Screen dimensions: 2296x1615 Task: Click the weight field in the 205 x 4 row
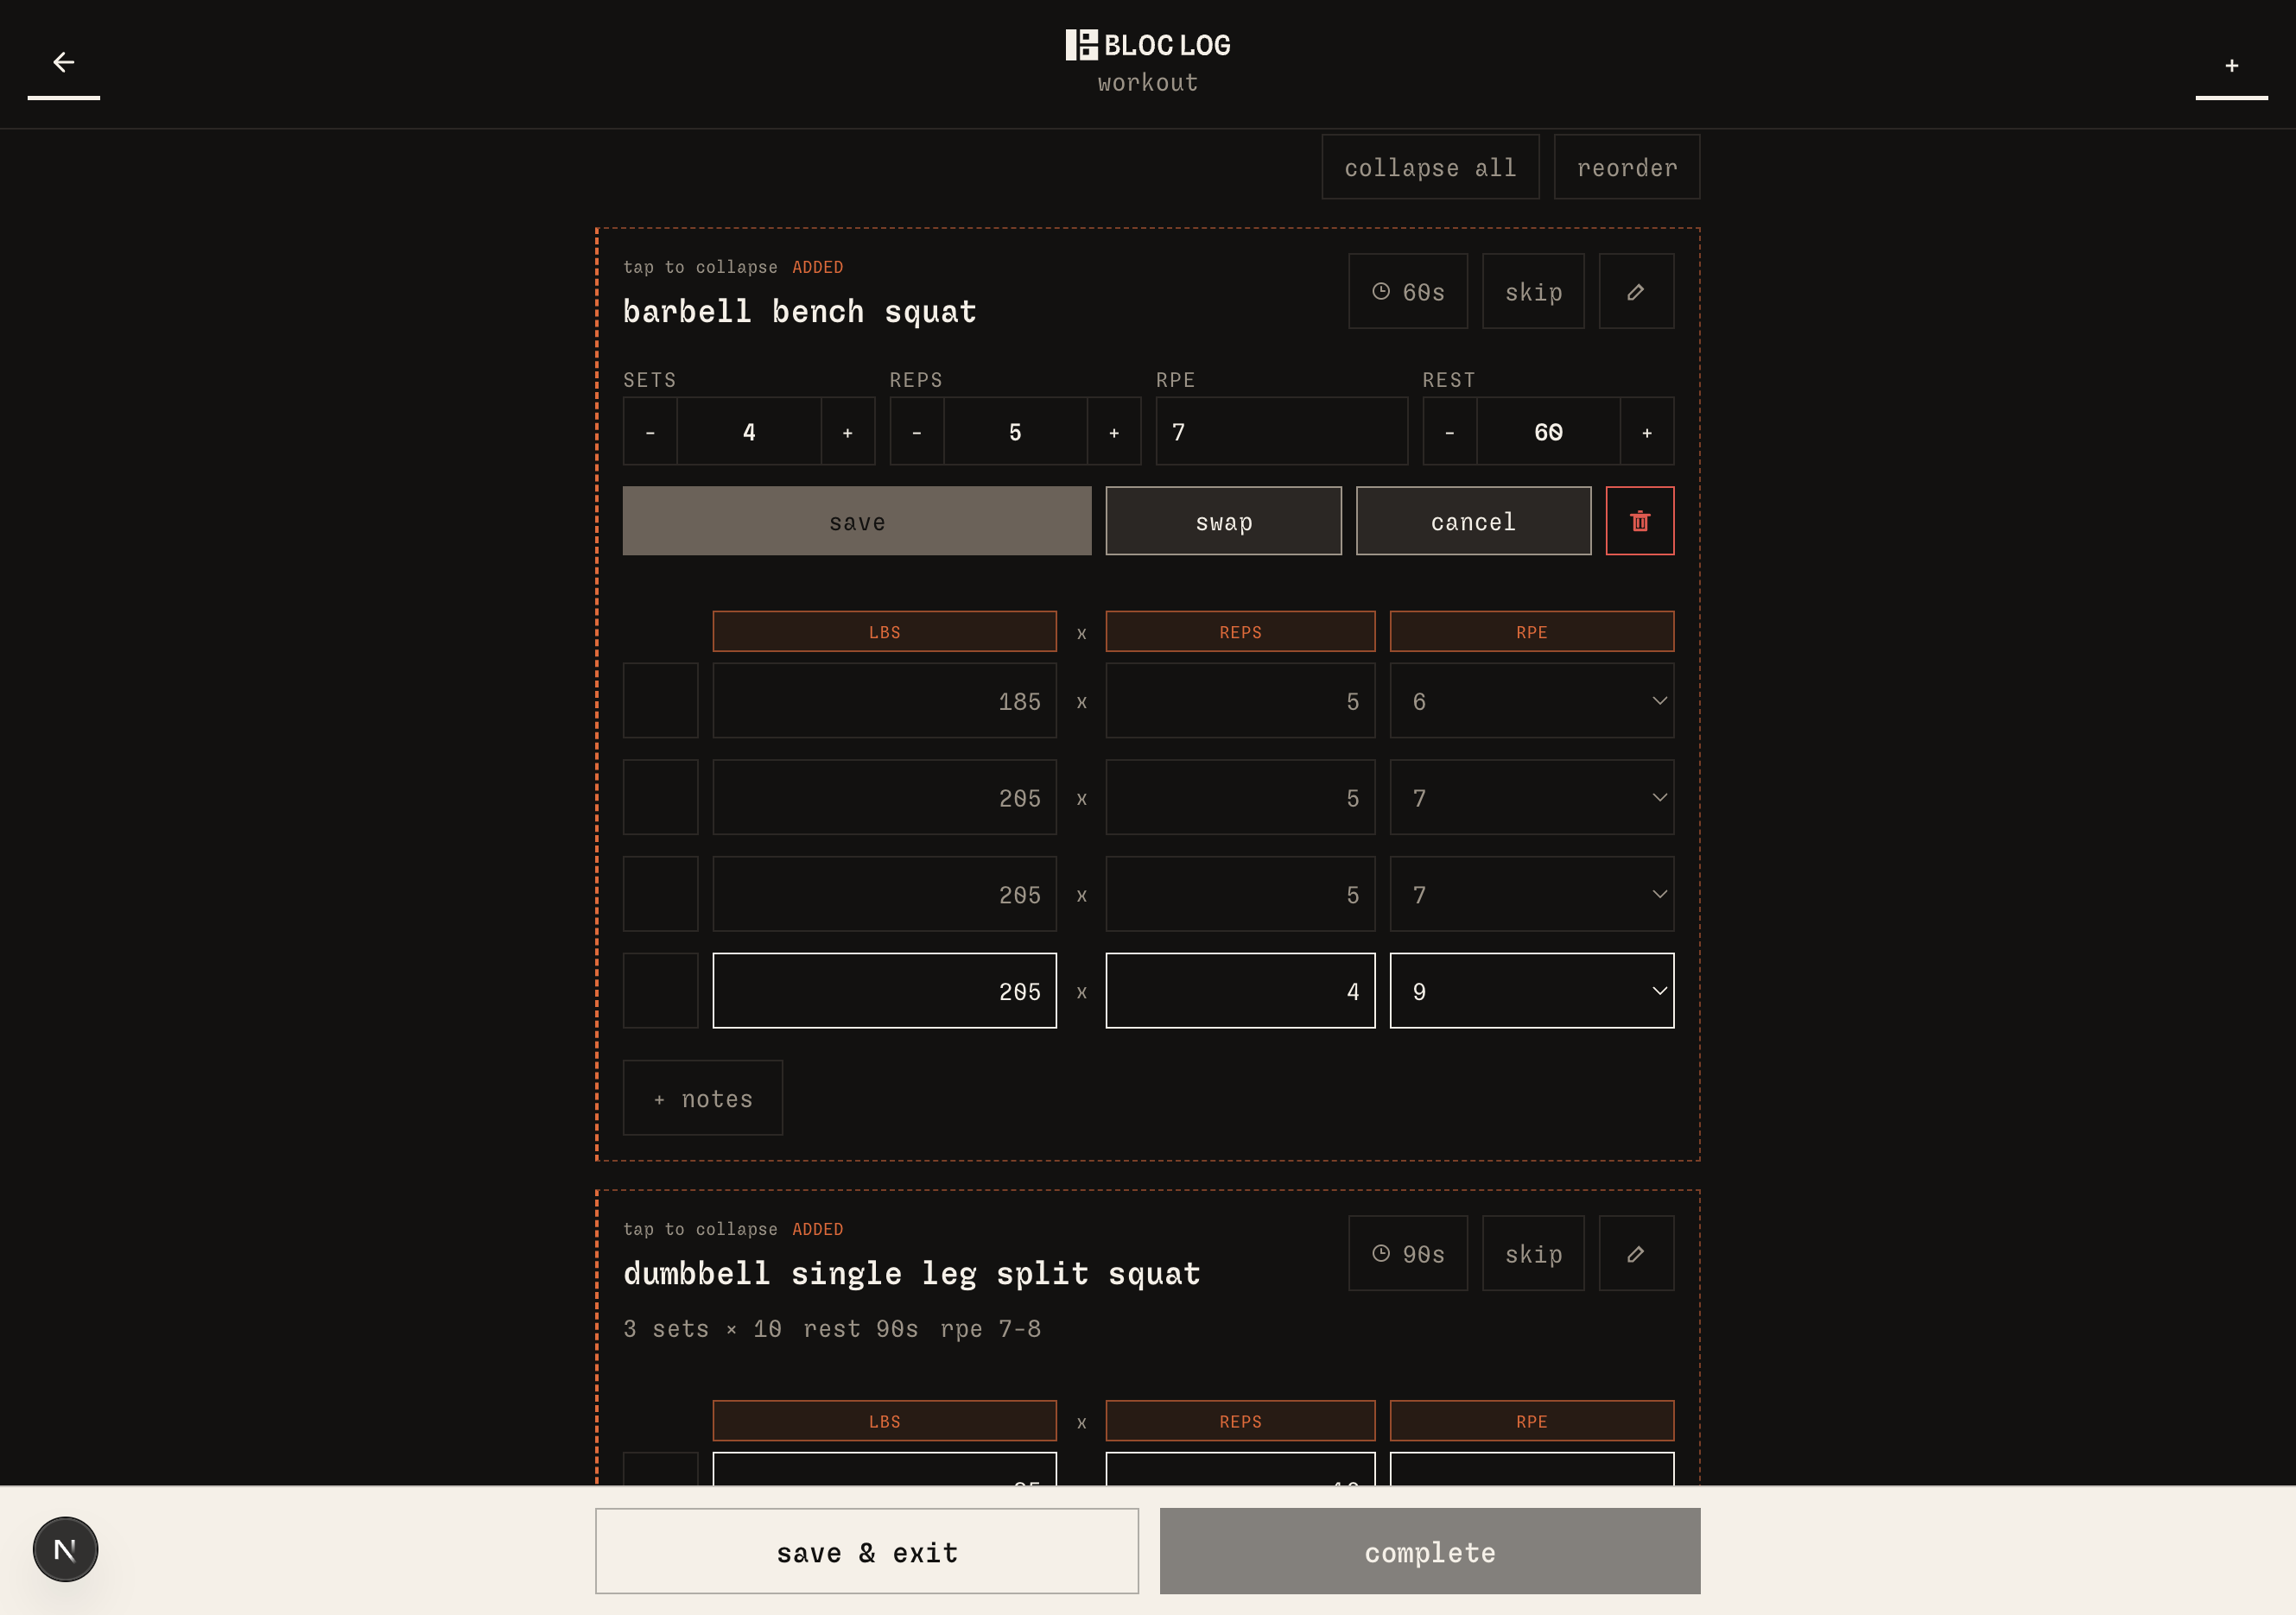[884, 991]
